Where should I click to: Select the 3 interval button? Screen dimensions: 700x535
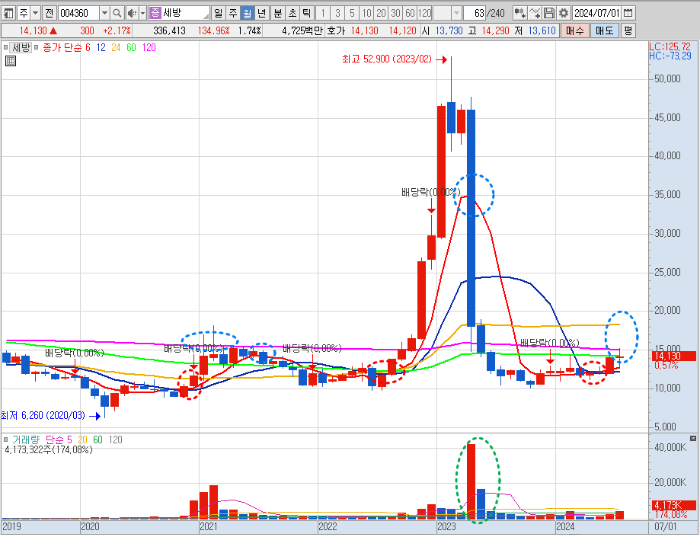(x=338, y=13)
